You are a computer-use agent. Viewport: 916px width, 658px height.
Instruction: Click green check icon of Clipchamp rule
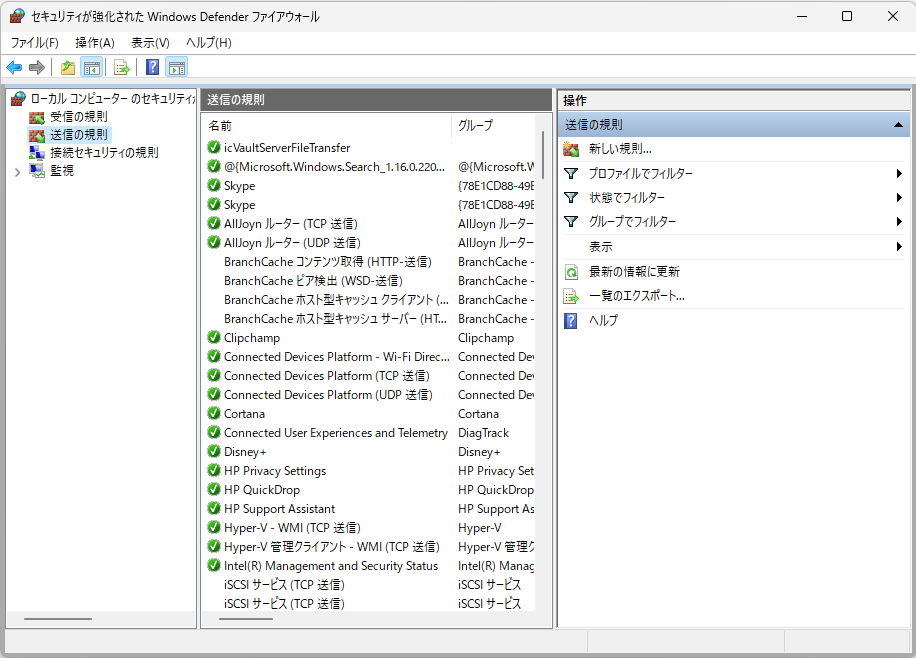[x=214, y=338]
